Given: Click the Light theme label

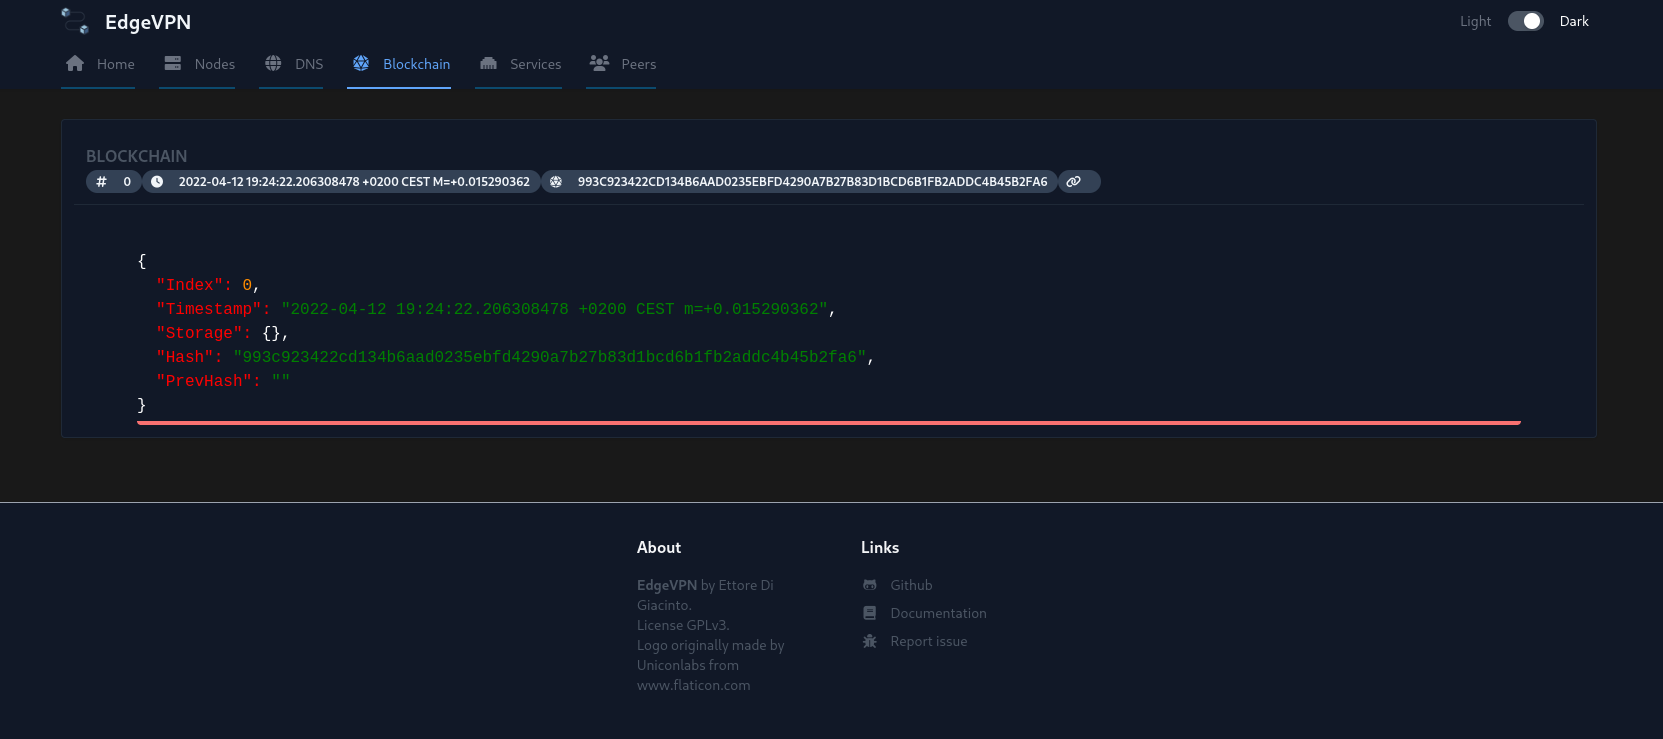Looking at the screenshot, I should (1475, 21).
